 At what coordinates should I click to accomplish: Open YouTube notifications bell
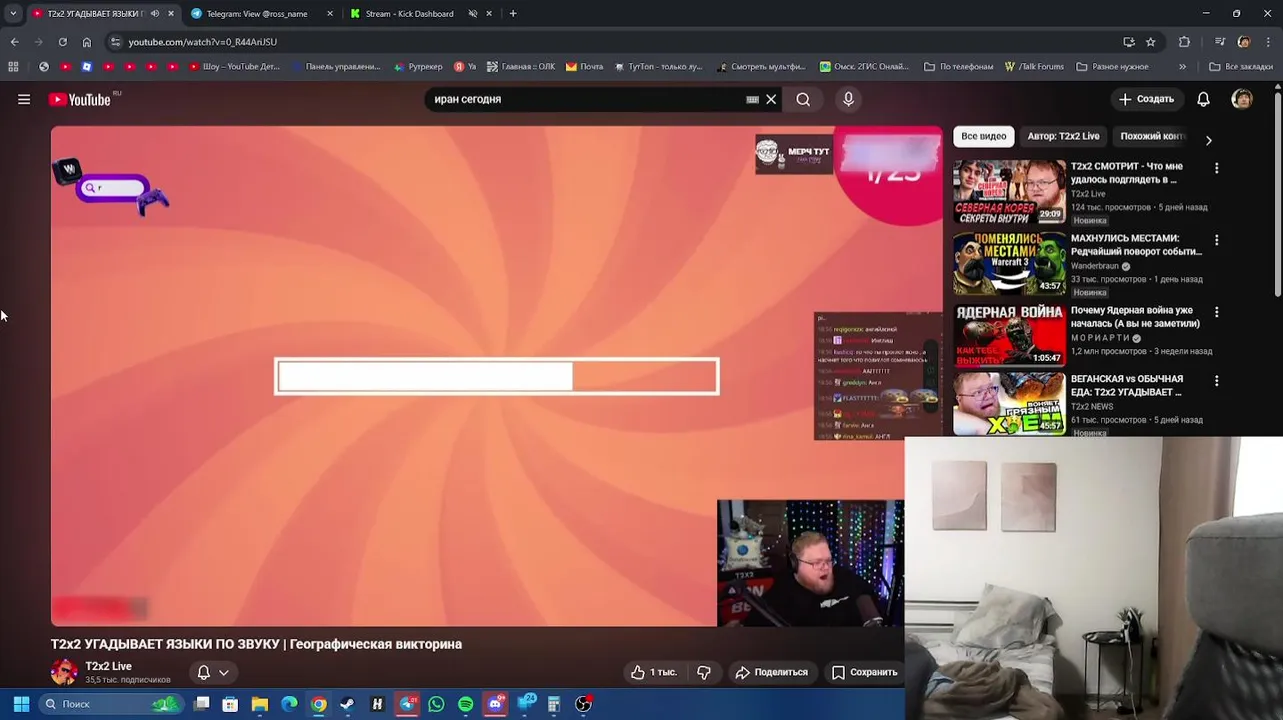coord(1203,99)
